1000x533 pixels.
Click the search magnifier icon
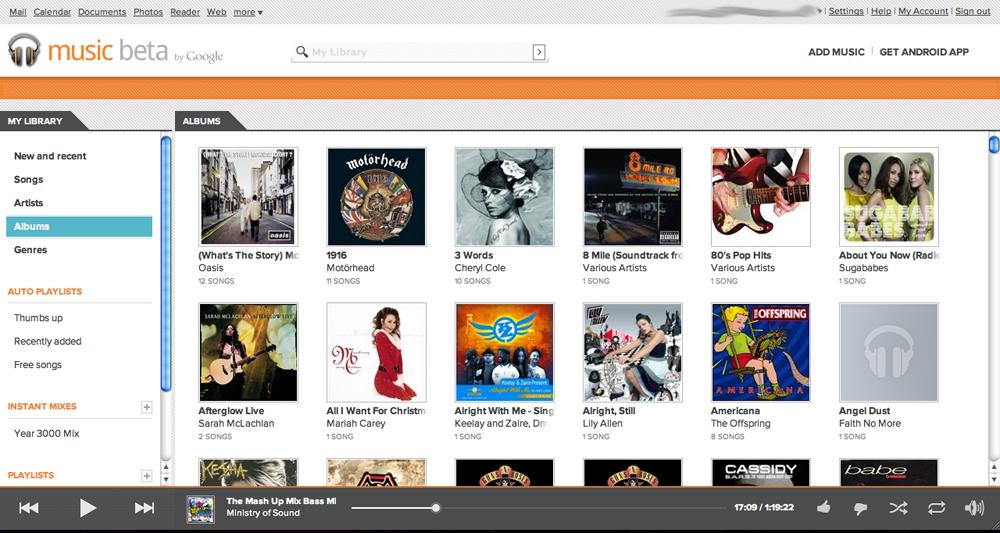pos(302,52)
